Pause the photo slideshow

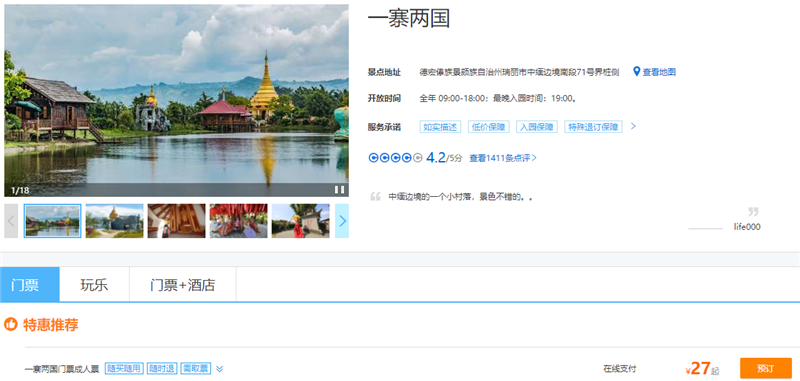[339, 190]
